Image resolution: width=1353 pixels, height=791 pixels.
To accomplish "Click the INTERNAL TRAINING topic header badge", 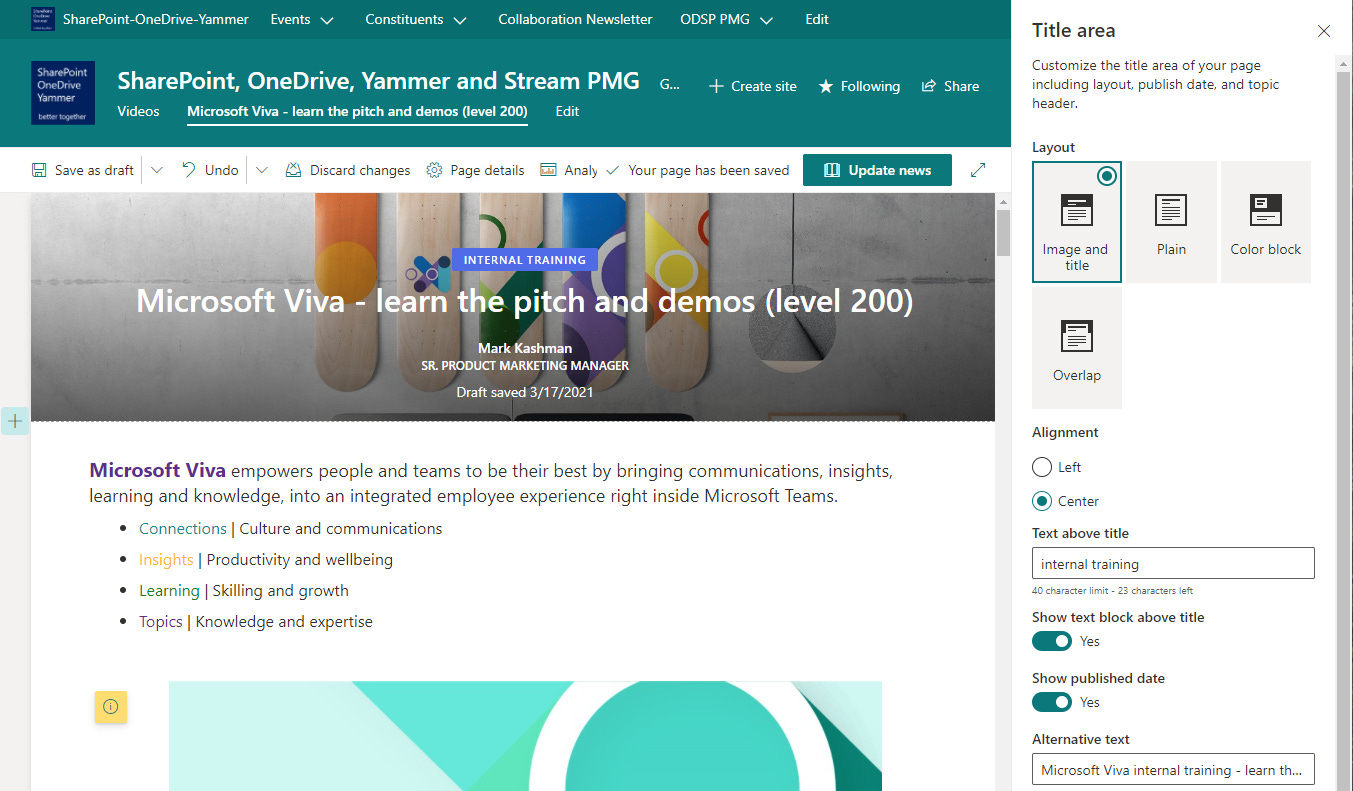I will 525,260.
